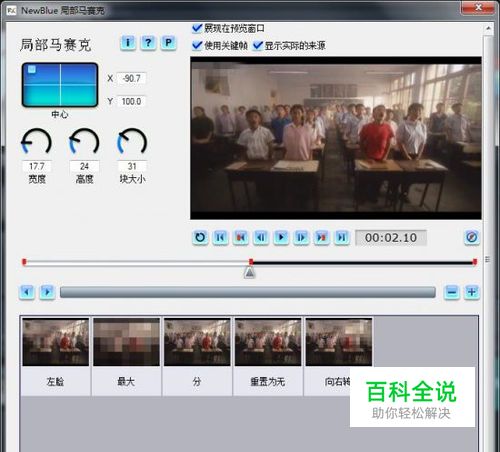Step back one frame
This screenshot has height=452, width=500.
(x=261, y=237)
